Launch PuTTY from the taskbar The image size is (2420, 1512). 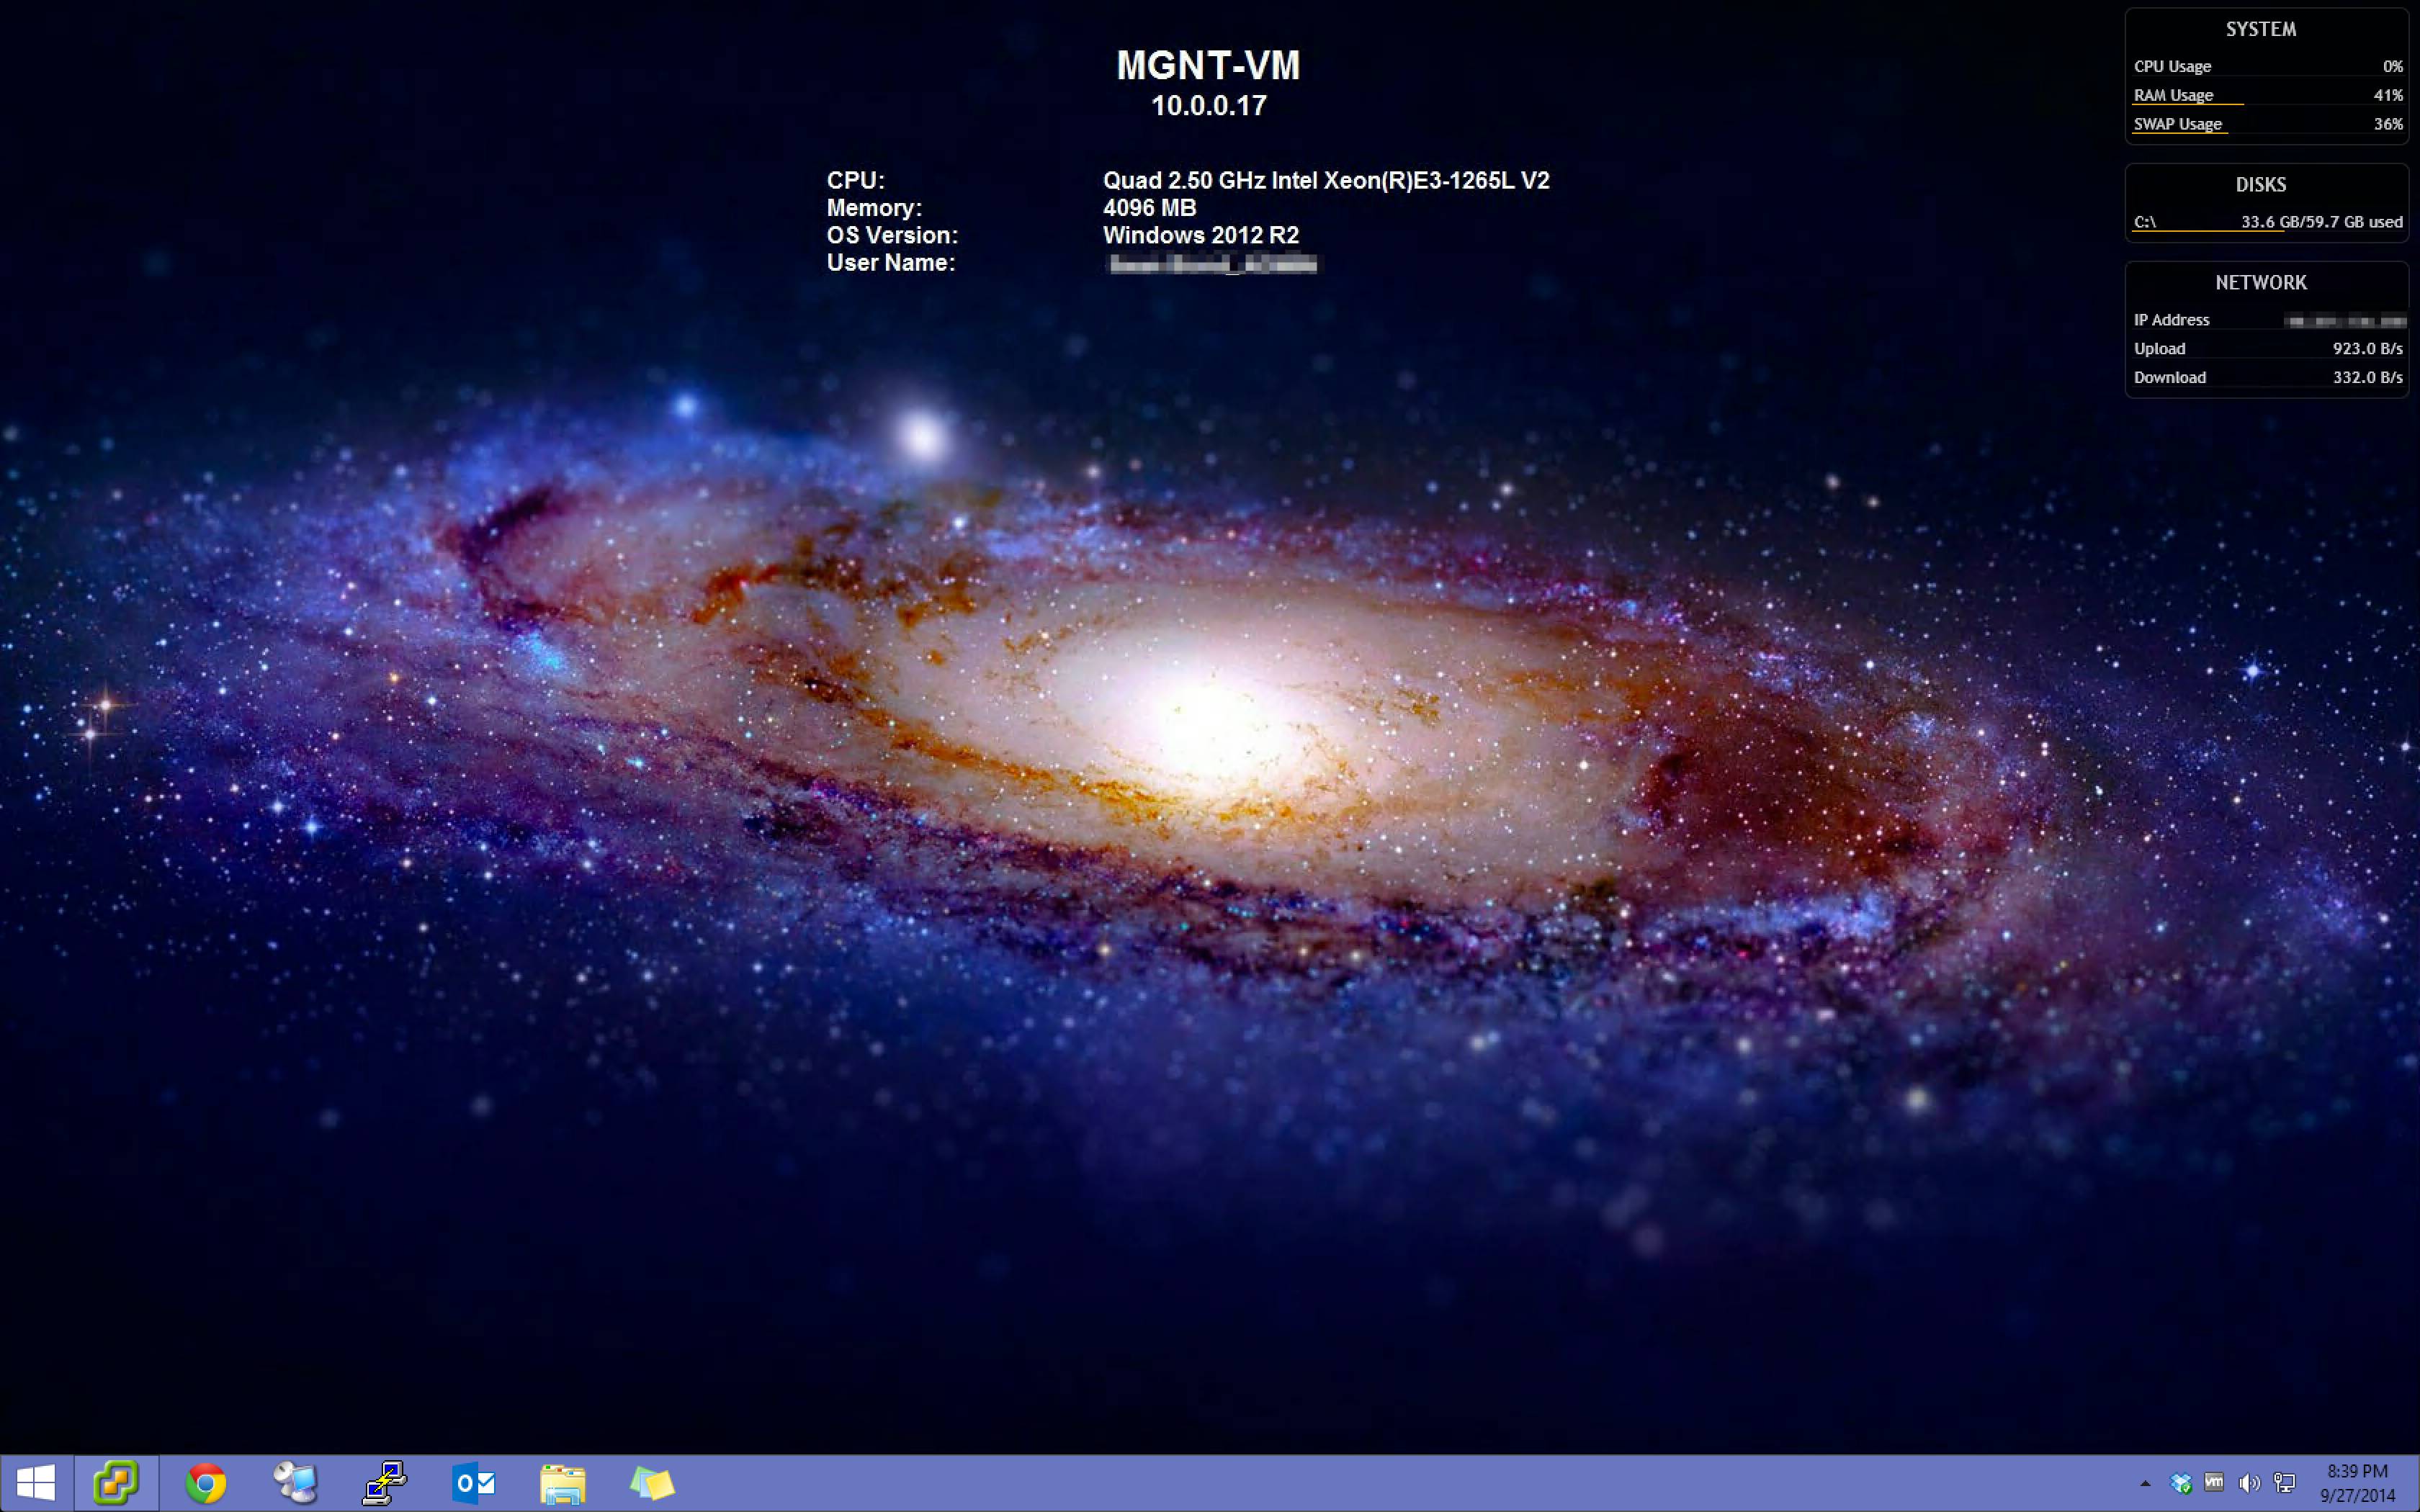tap(385, 1483)
